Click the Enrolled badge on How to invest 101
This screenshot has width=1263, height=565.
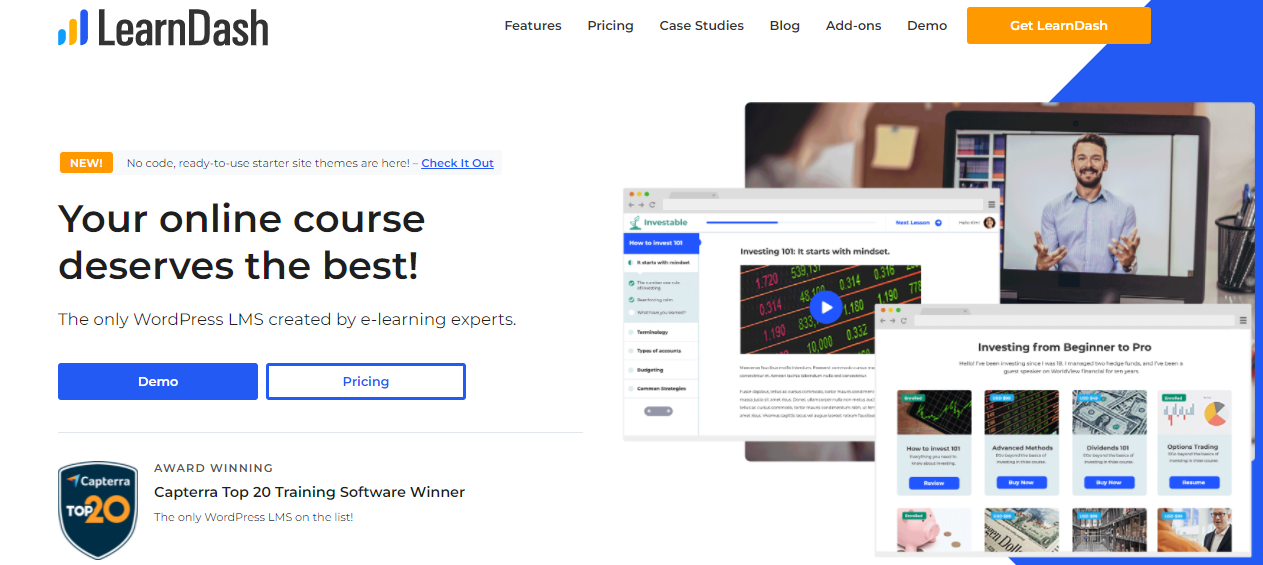(913, 398)
